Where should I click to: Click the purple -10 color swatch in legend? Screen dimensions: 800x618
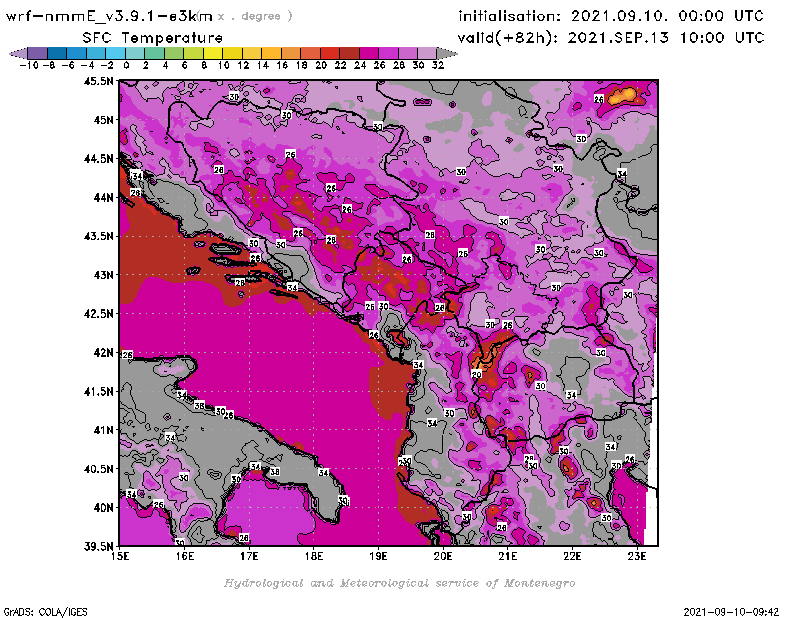(38, 52)
